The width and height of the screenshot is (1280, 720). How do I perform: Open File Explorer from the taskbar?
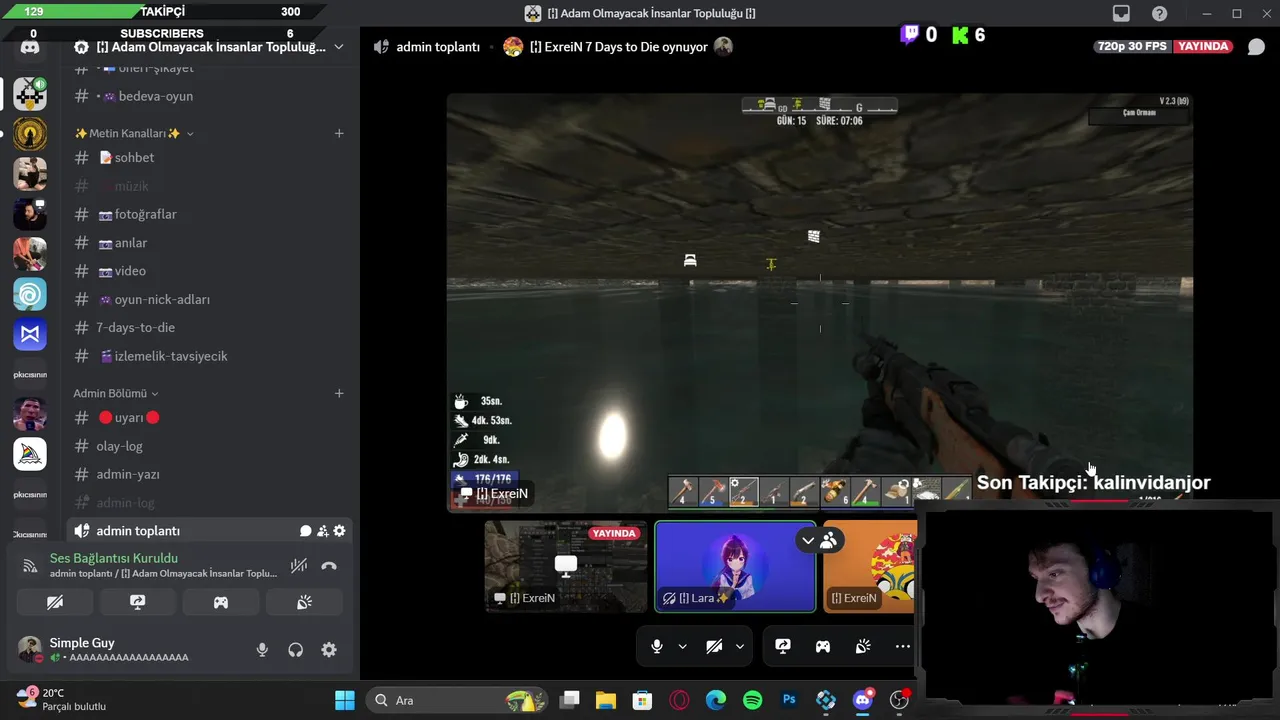[x=606, y=700]
